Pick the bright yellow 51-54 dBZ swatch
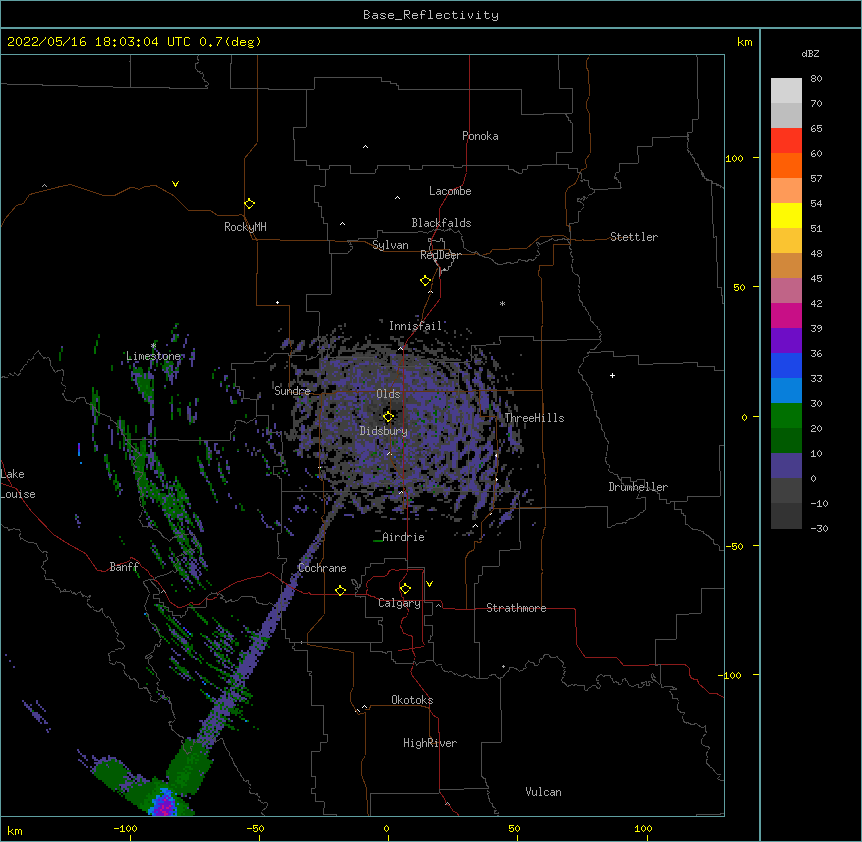The image size is (862, 842). coord(786,216)
